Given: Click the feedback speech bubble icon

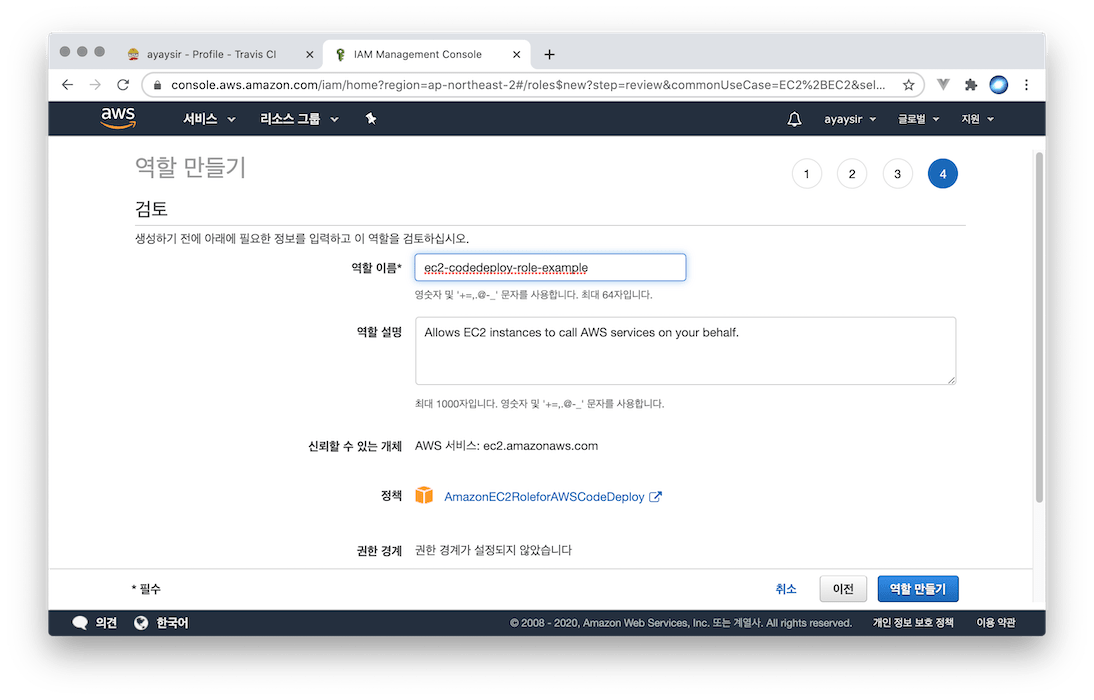Looking at the screenshot, I should tap(80, 623).
